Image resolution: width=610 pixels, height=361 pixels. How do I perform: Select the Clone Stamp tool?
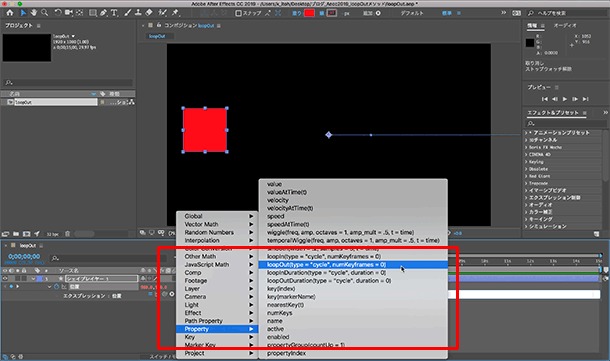(x=138, y=13)
